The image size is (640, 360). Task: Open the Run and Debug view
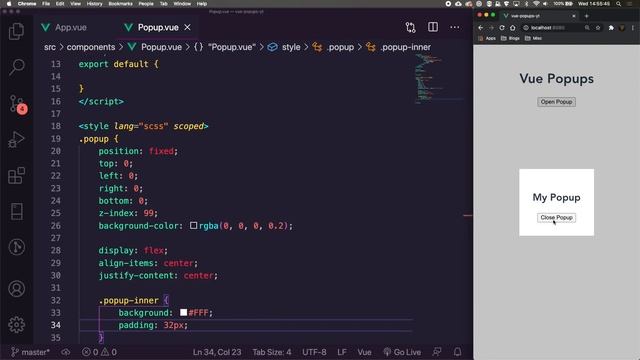coord(16,140)
